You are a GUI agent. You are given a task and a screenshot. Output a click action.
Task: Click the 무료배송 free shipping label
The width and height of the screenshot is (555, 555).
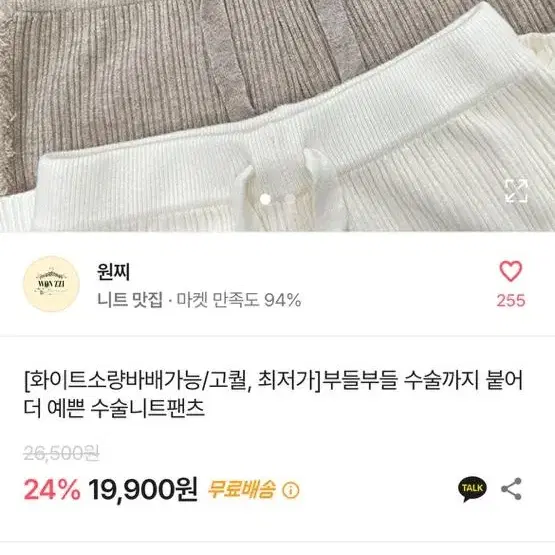pyautogui.click(x=241, y=490)
